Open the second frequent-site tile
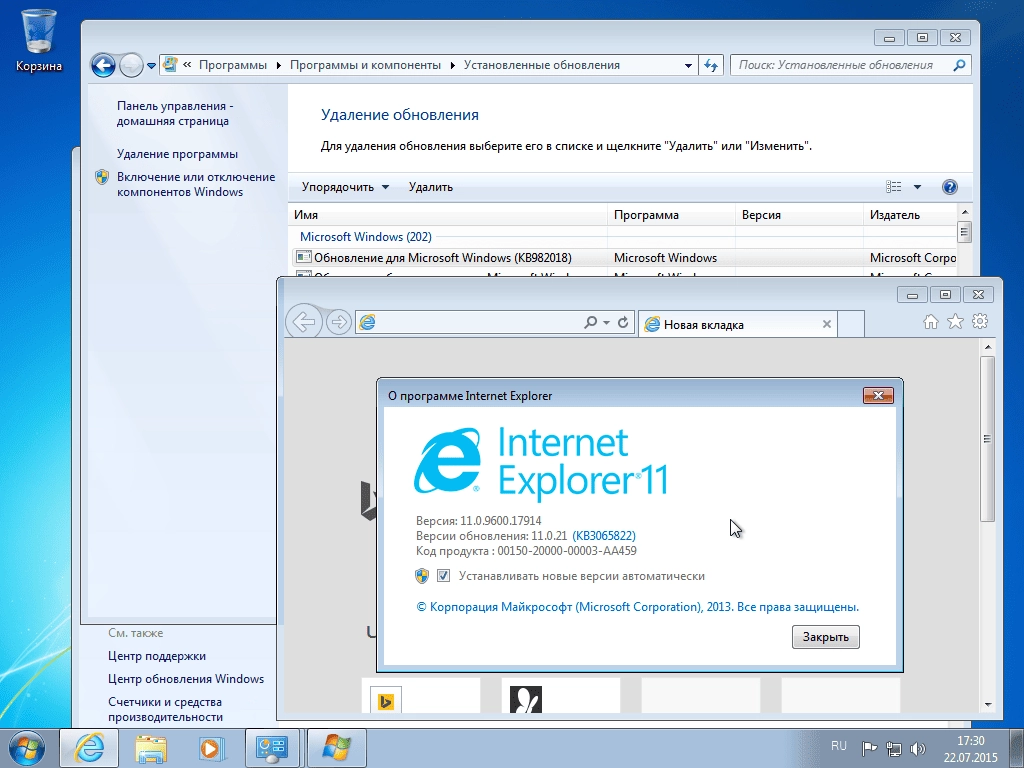The height and width of the screenshot is (768, 1024). (560, 695)
